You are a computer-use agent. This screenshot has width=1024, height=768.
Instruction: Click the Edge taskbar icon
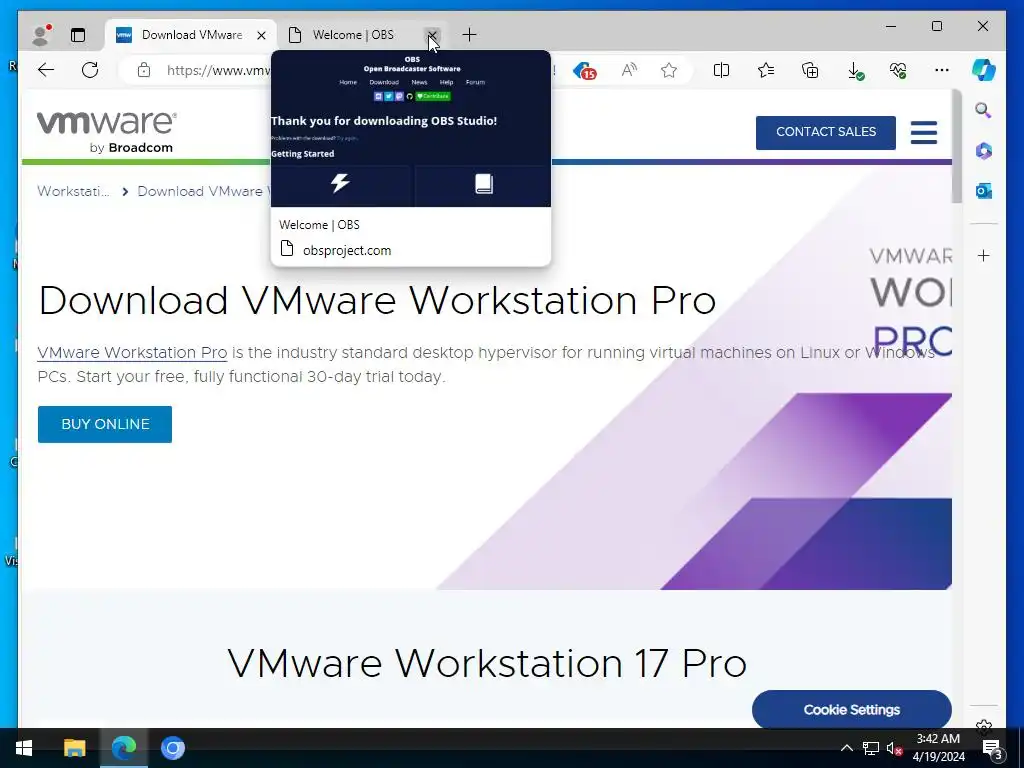[124, 748]
